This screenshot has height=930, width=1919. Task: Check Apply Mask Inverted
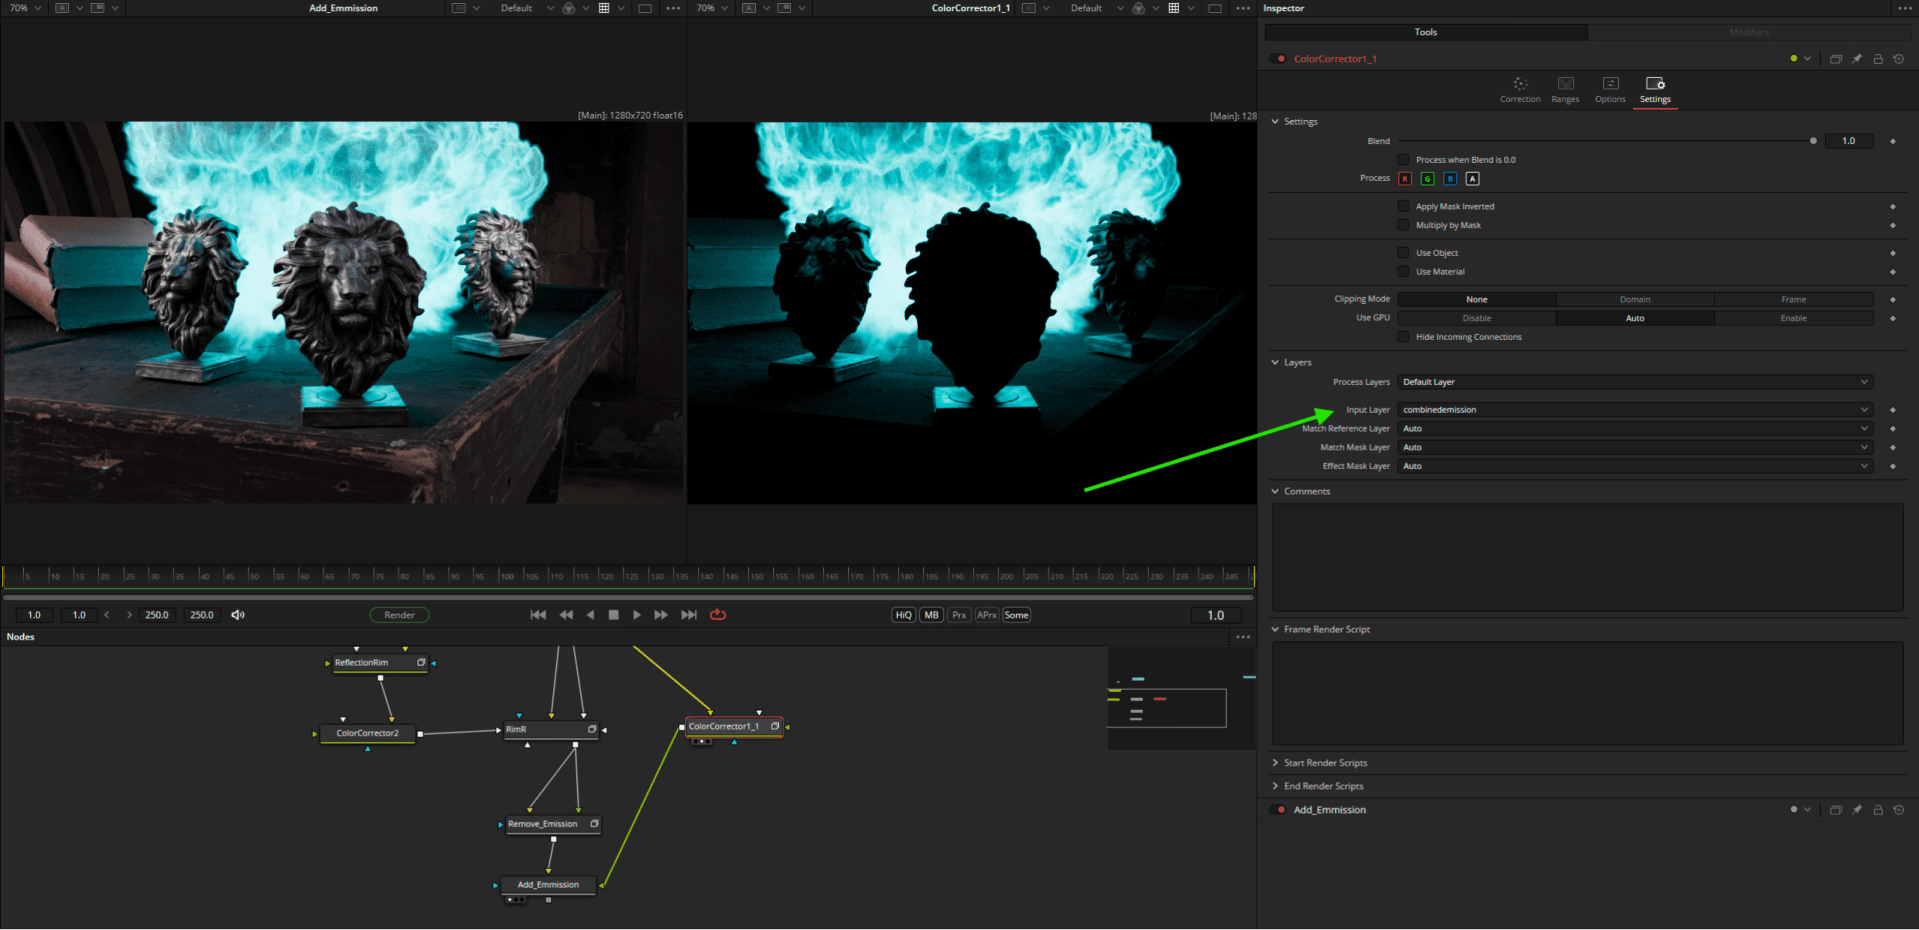(x=1403, y=206)
